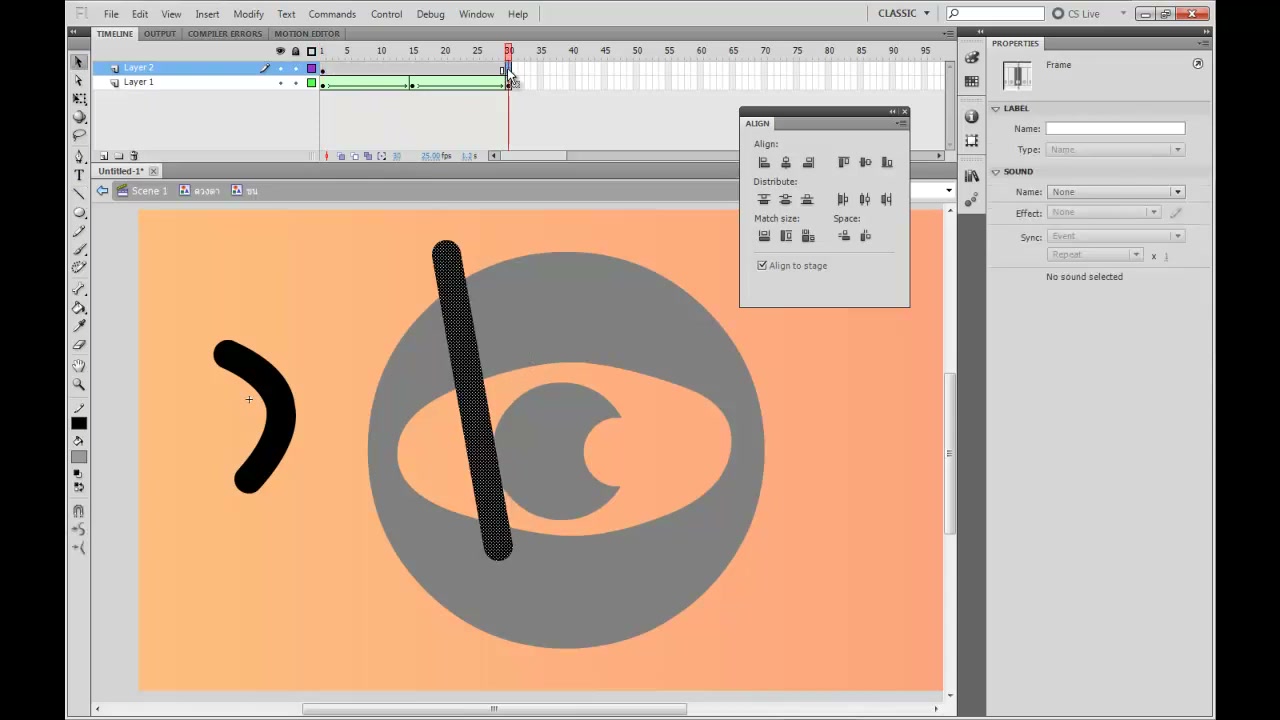This screenshot has width=1280, height=720.
Task: Click Align left edge icon
Action: click(764, 162)
